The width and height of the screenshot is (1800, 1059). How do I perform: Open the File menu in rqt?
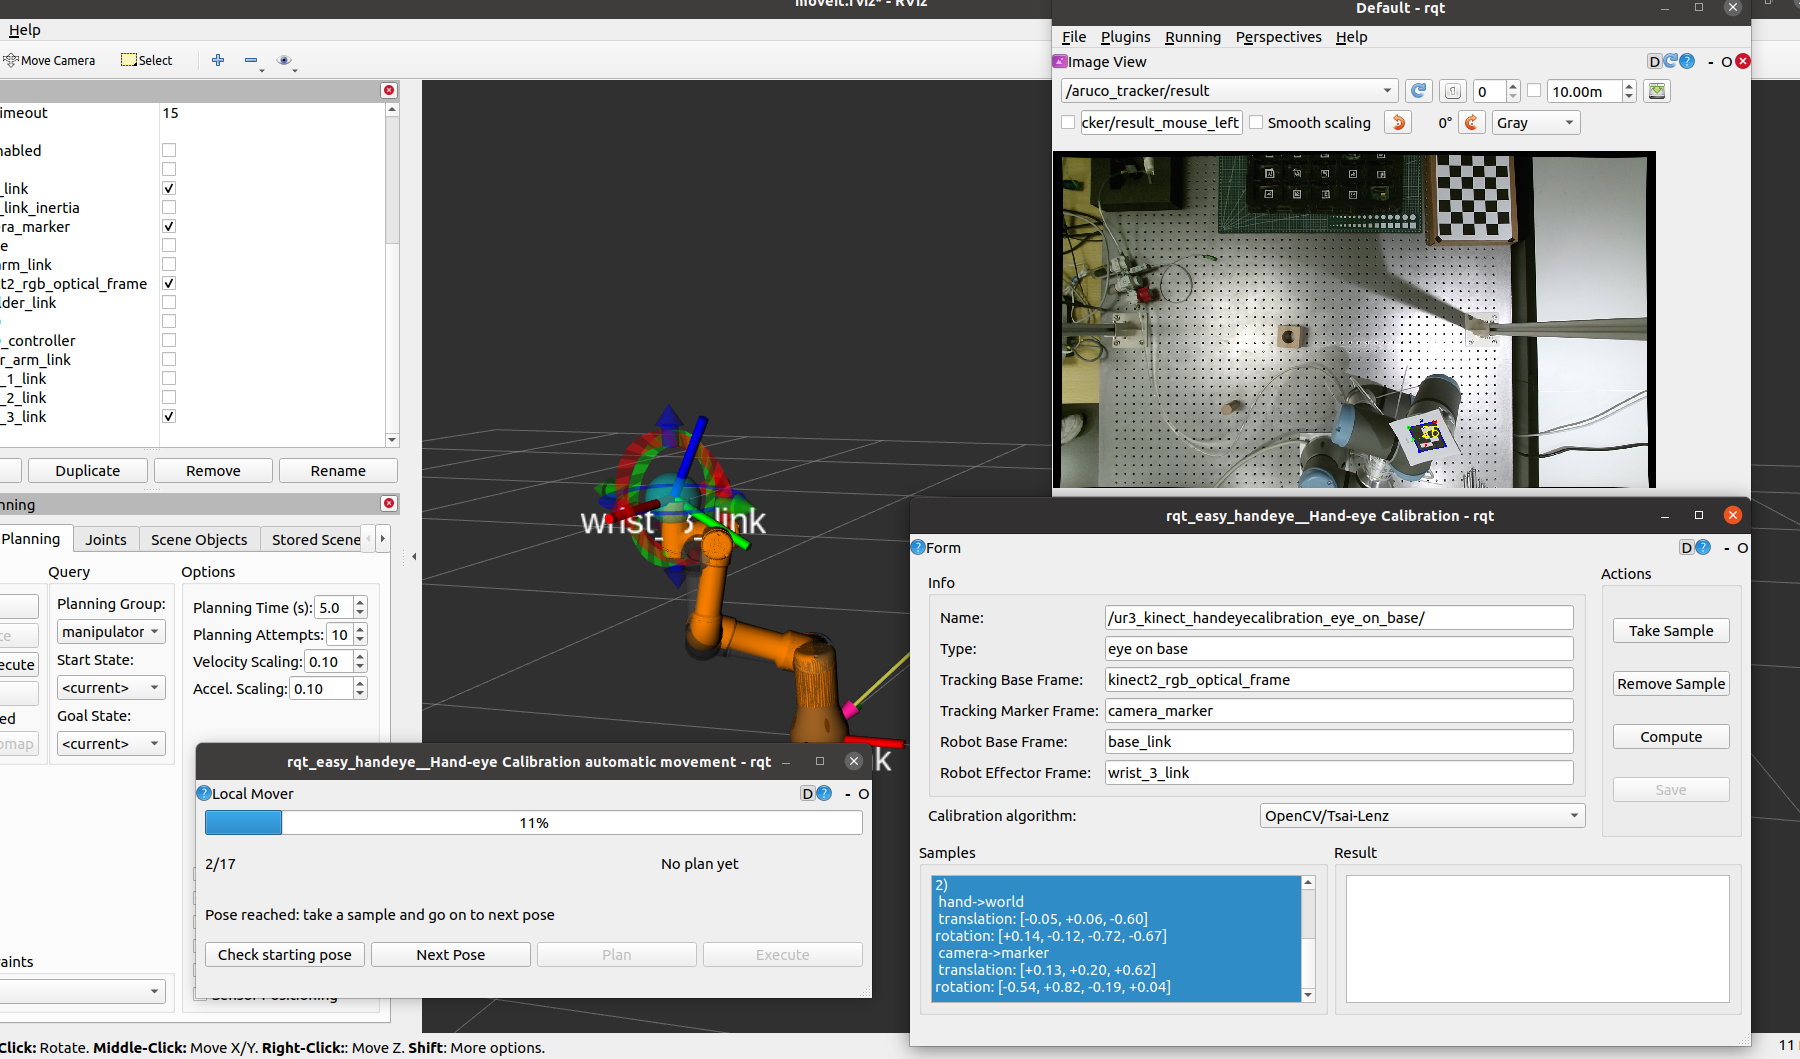1074,37
